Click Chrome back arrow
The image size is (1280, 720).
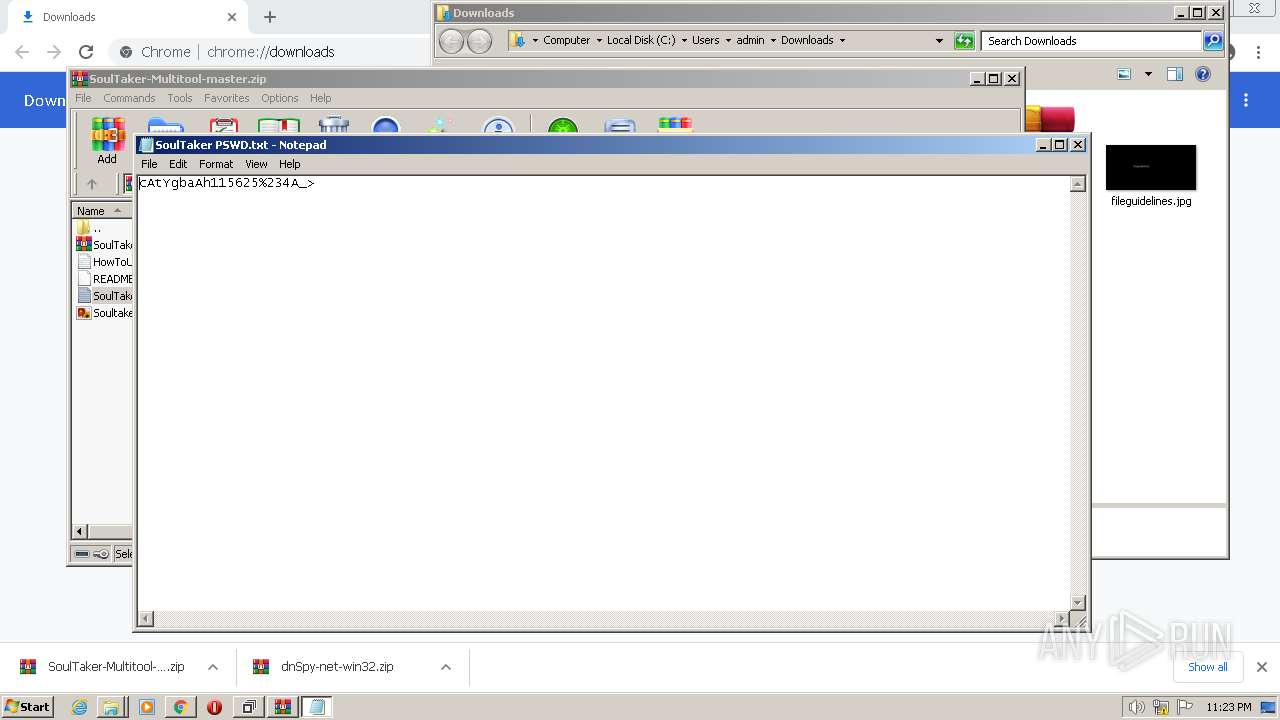pos(22,52)
